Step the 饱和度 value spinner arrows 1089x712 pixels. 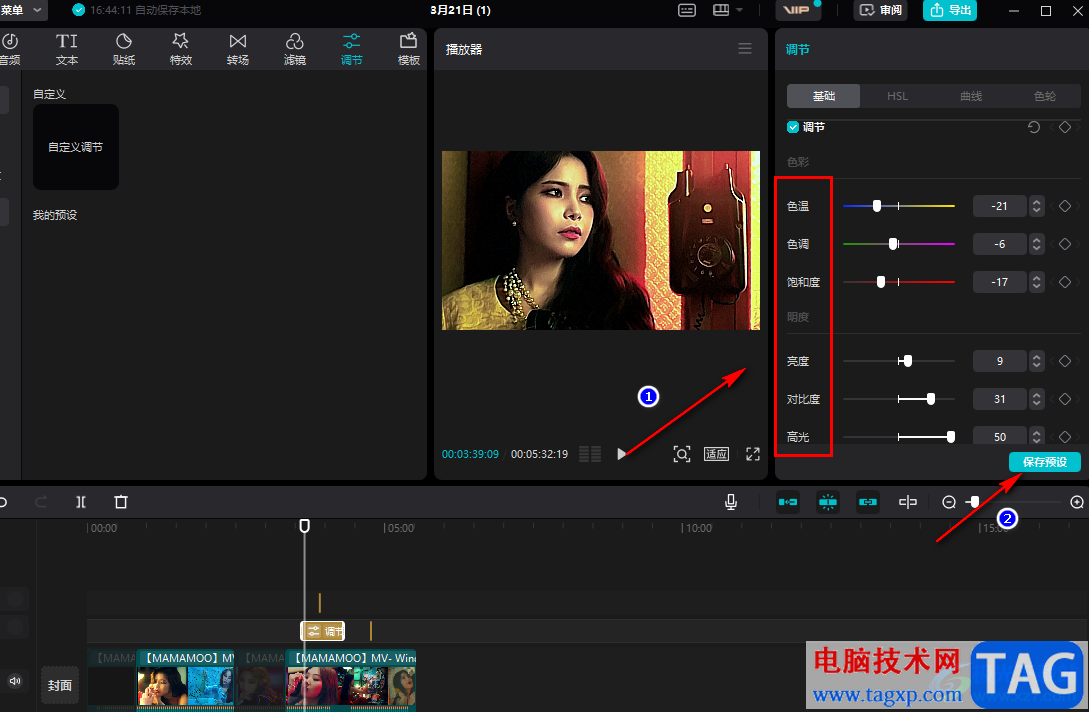coord(1036,282)
